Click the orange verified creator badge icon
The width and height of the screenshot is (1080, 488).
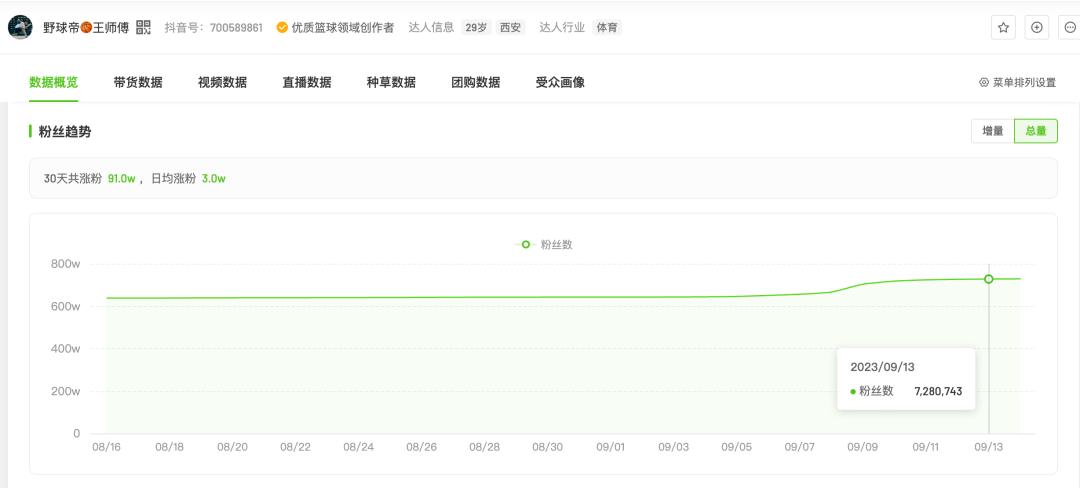(x=282, y=28)
